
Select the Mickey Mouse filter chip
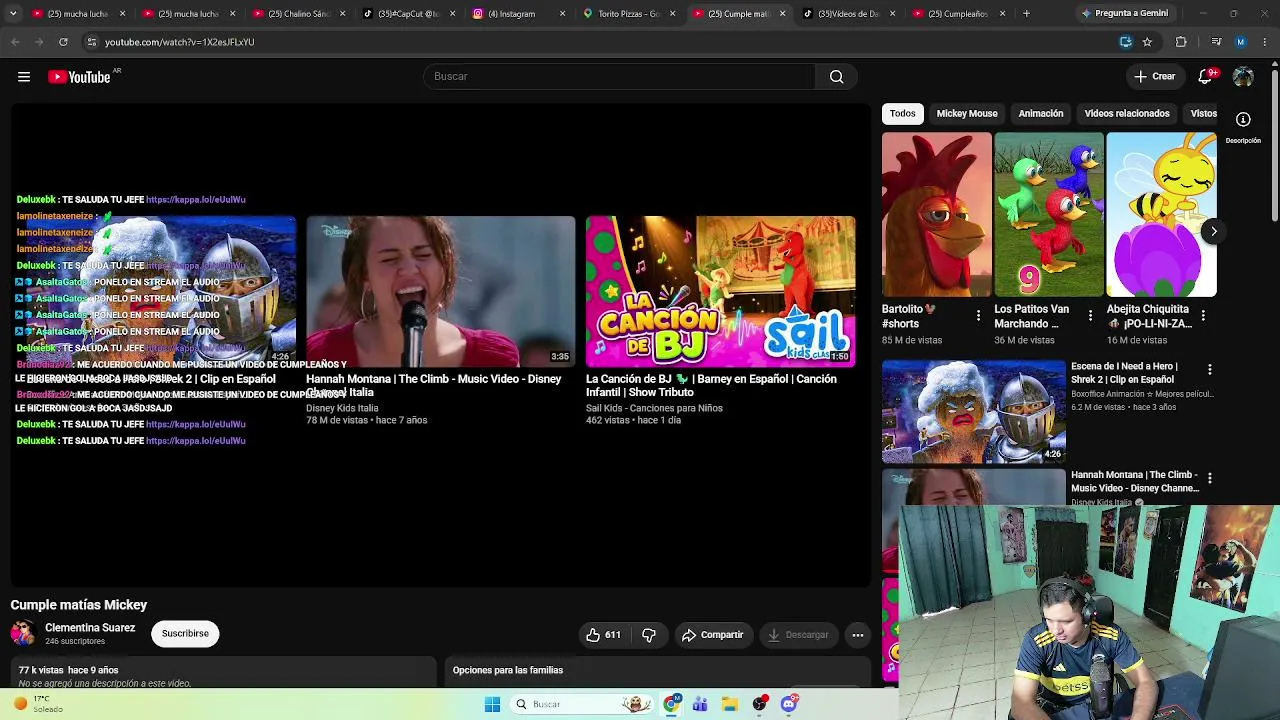click(967, 114)
